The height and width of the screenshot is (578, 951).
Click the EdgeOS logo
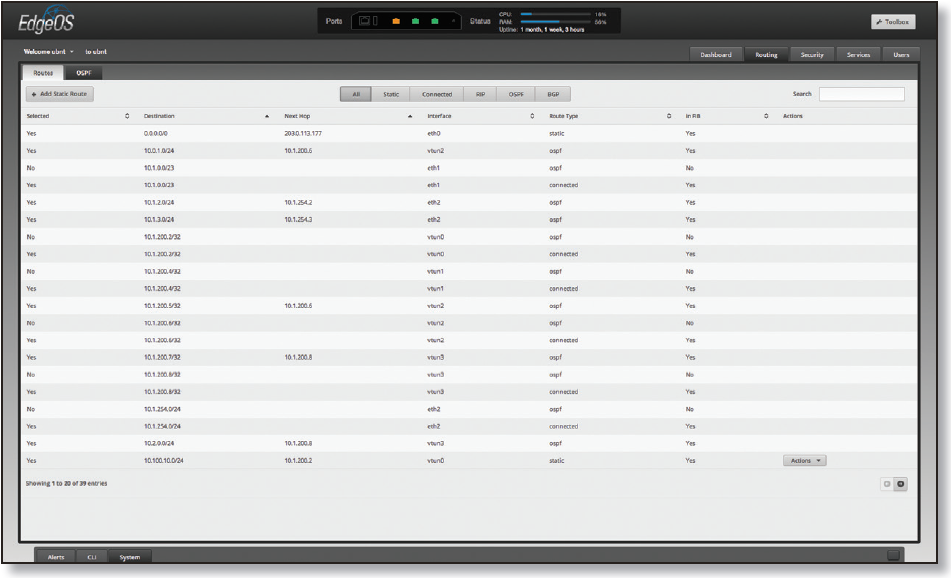pyautogui.click(x=45, y=23)
